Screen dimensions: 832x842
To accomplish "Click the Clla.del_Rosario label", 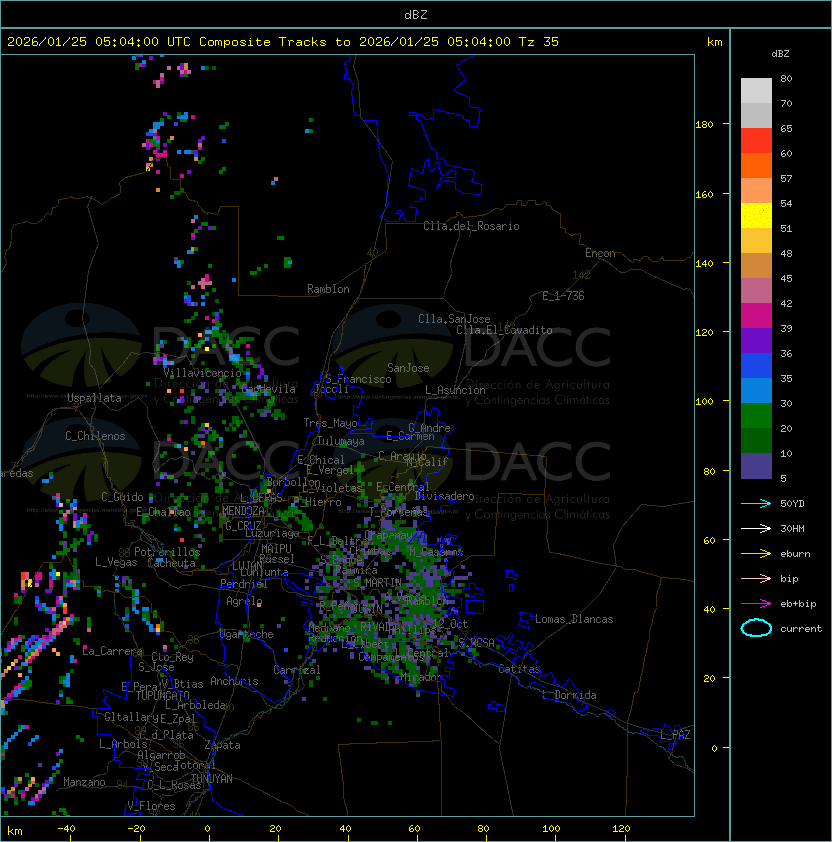I will (x=471, y=226).
